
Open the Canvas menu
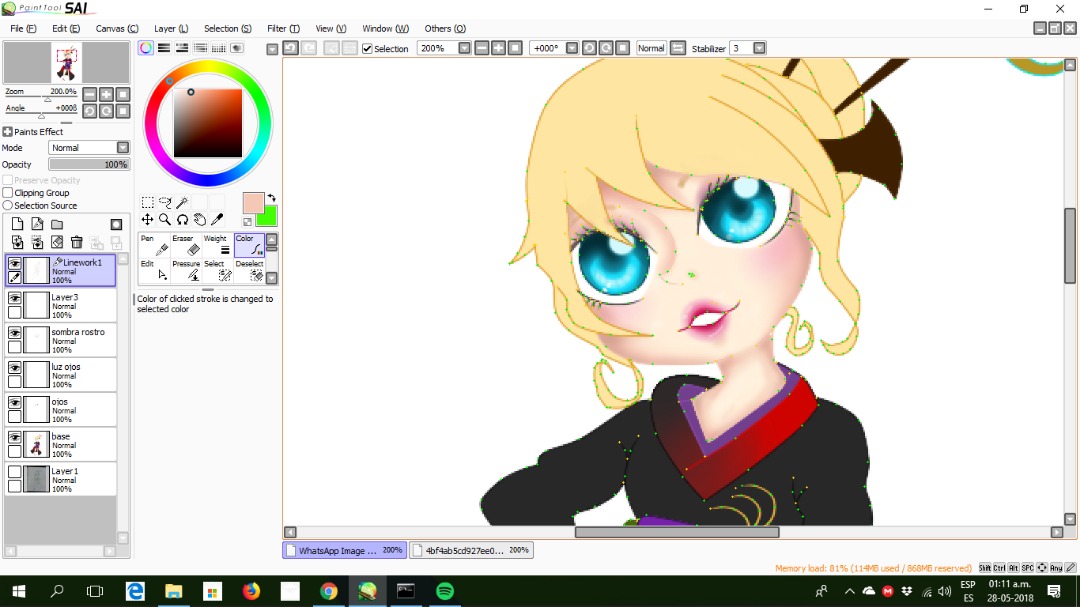tap(116, 28)
